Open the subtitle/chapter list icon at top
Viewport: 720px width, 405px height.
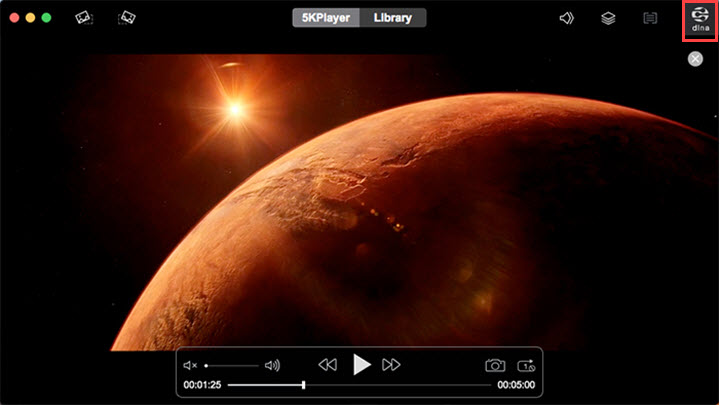[x=650, y=18]
